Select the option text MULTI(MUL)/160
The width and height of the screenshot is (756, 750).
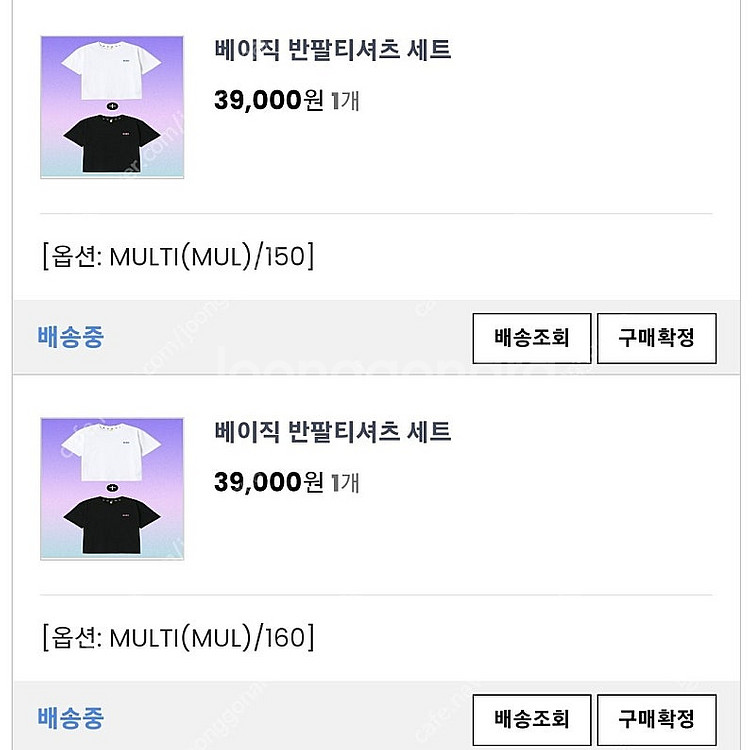(207, 638)
